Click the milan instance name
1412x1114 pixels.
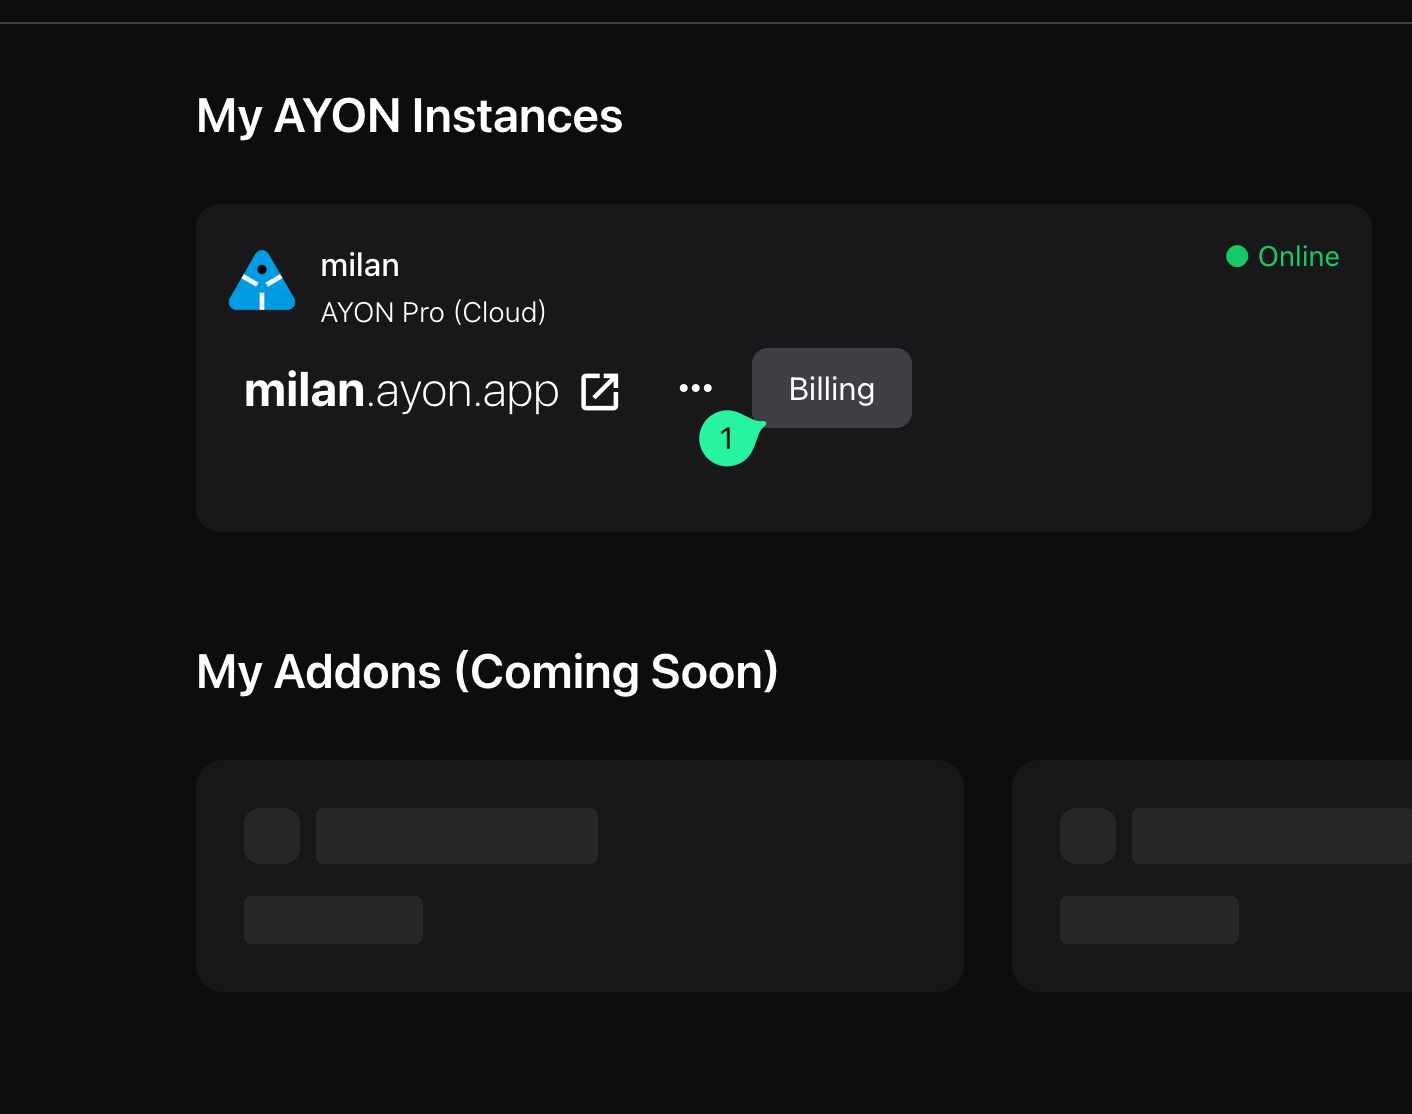point(360,265)
